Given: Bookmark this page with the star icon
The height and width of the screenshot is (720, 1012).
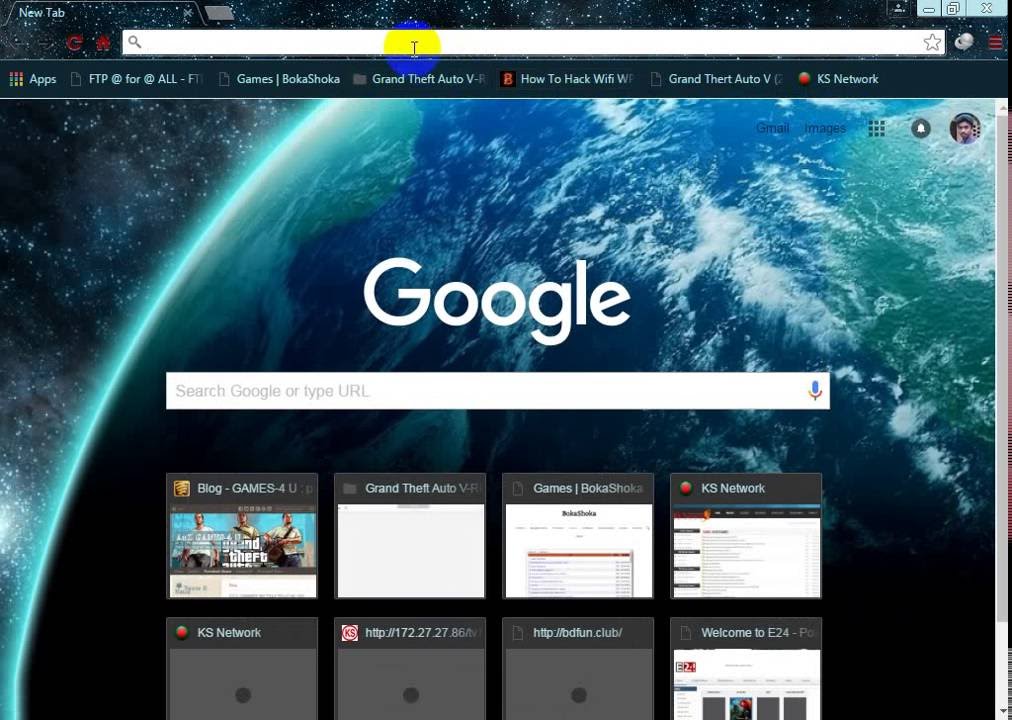Looking at the screenshot, I should (x=932, y=43).
